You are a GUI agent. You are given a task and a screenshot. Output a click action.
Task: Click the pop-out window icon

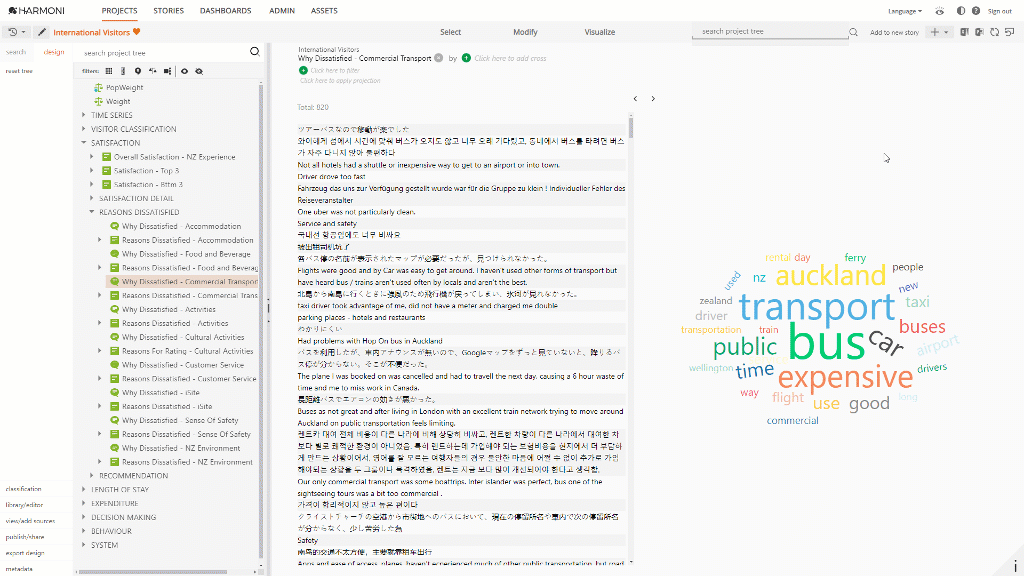(x=1010, y=32)
